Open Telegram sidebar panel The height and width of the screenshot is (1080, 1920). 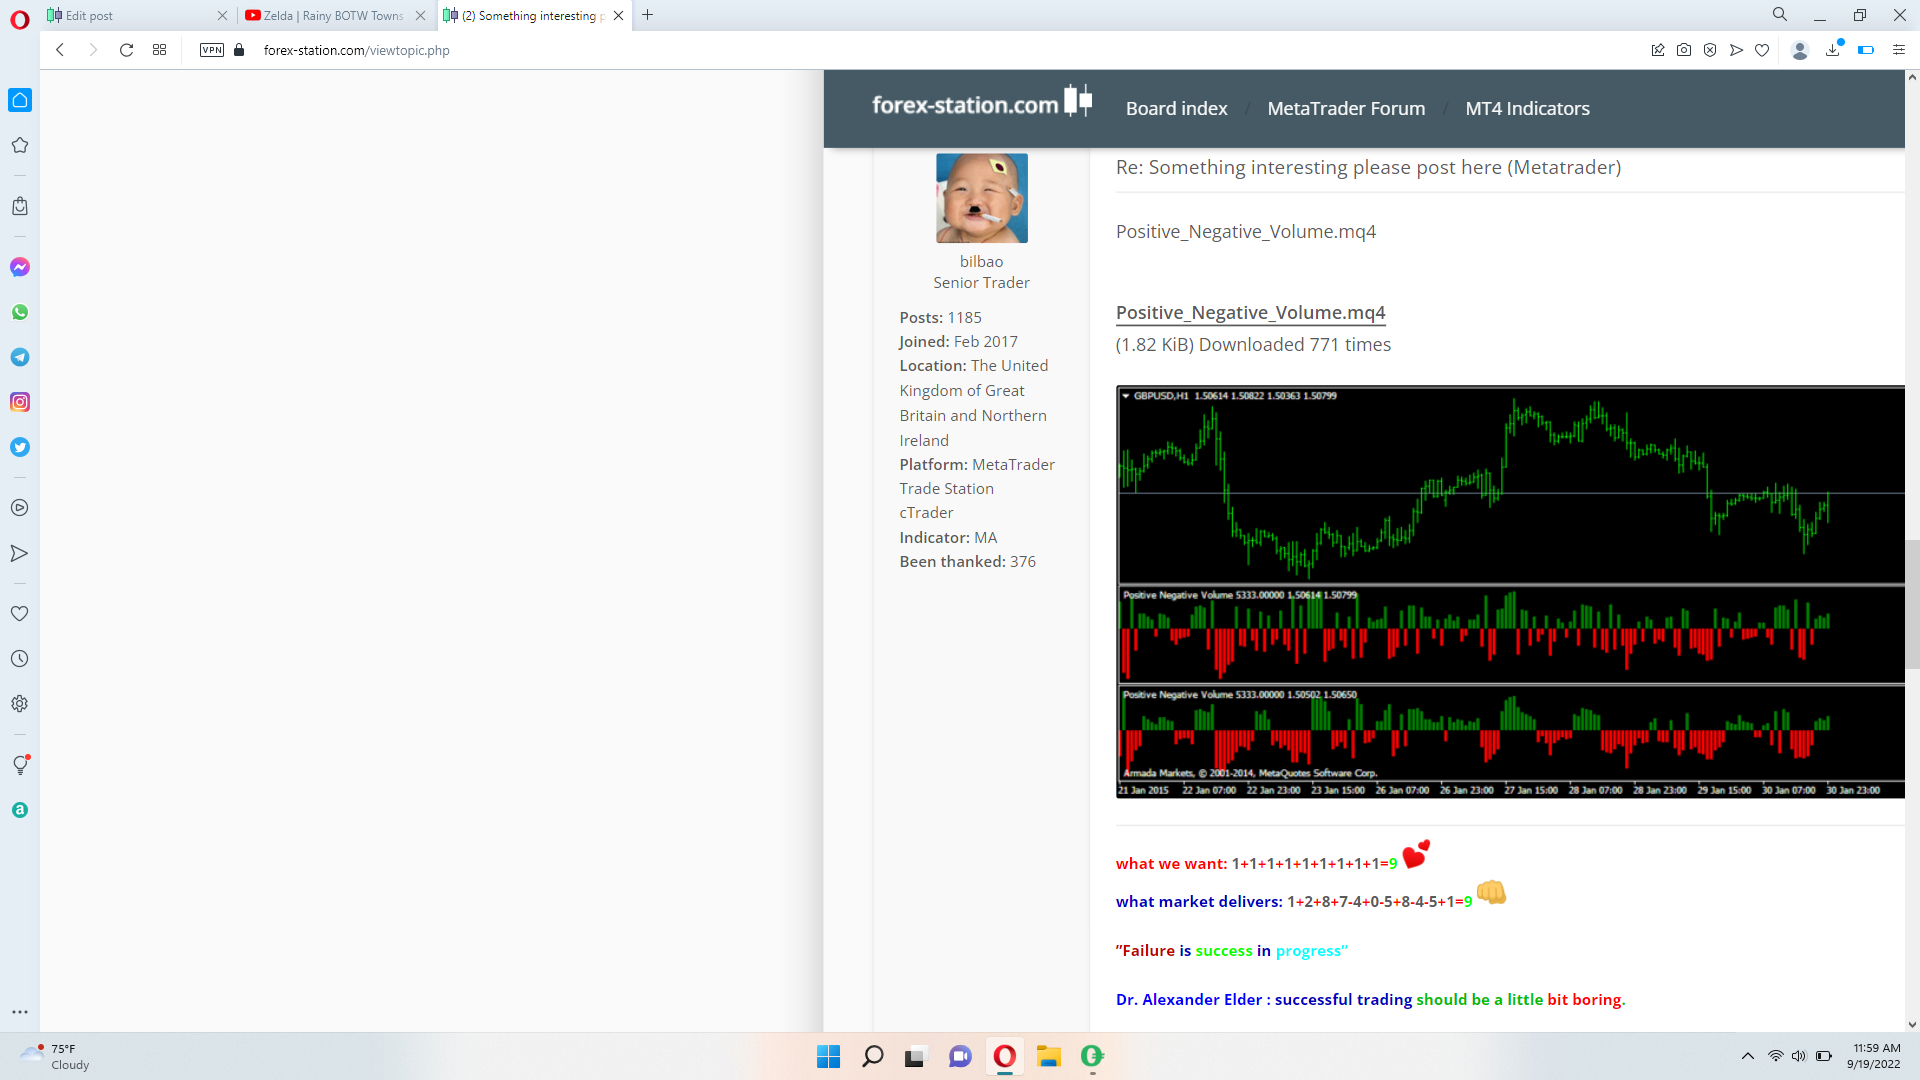[x=20, y=357]
